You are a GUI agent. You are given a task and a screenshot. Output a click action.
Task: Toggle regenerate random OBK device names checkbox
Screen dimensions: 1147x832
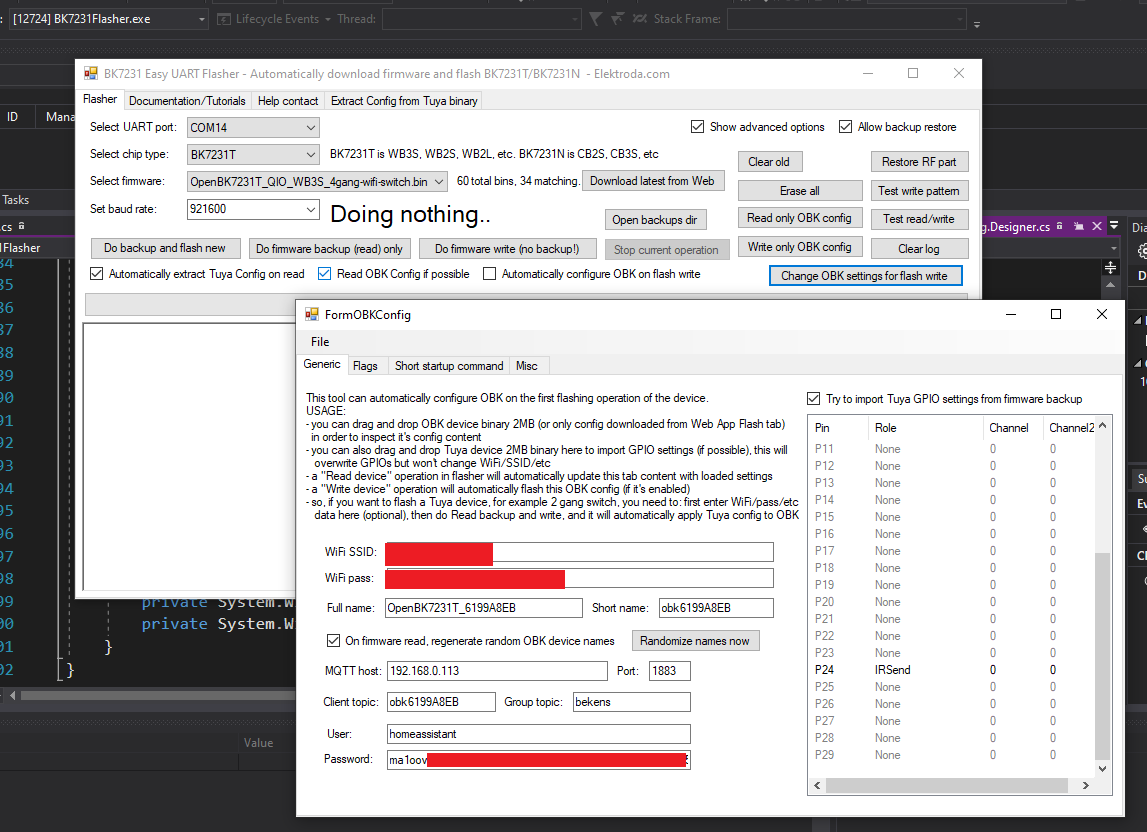coord(333,641)
